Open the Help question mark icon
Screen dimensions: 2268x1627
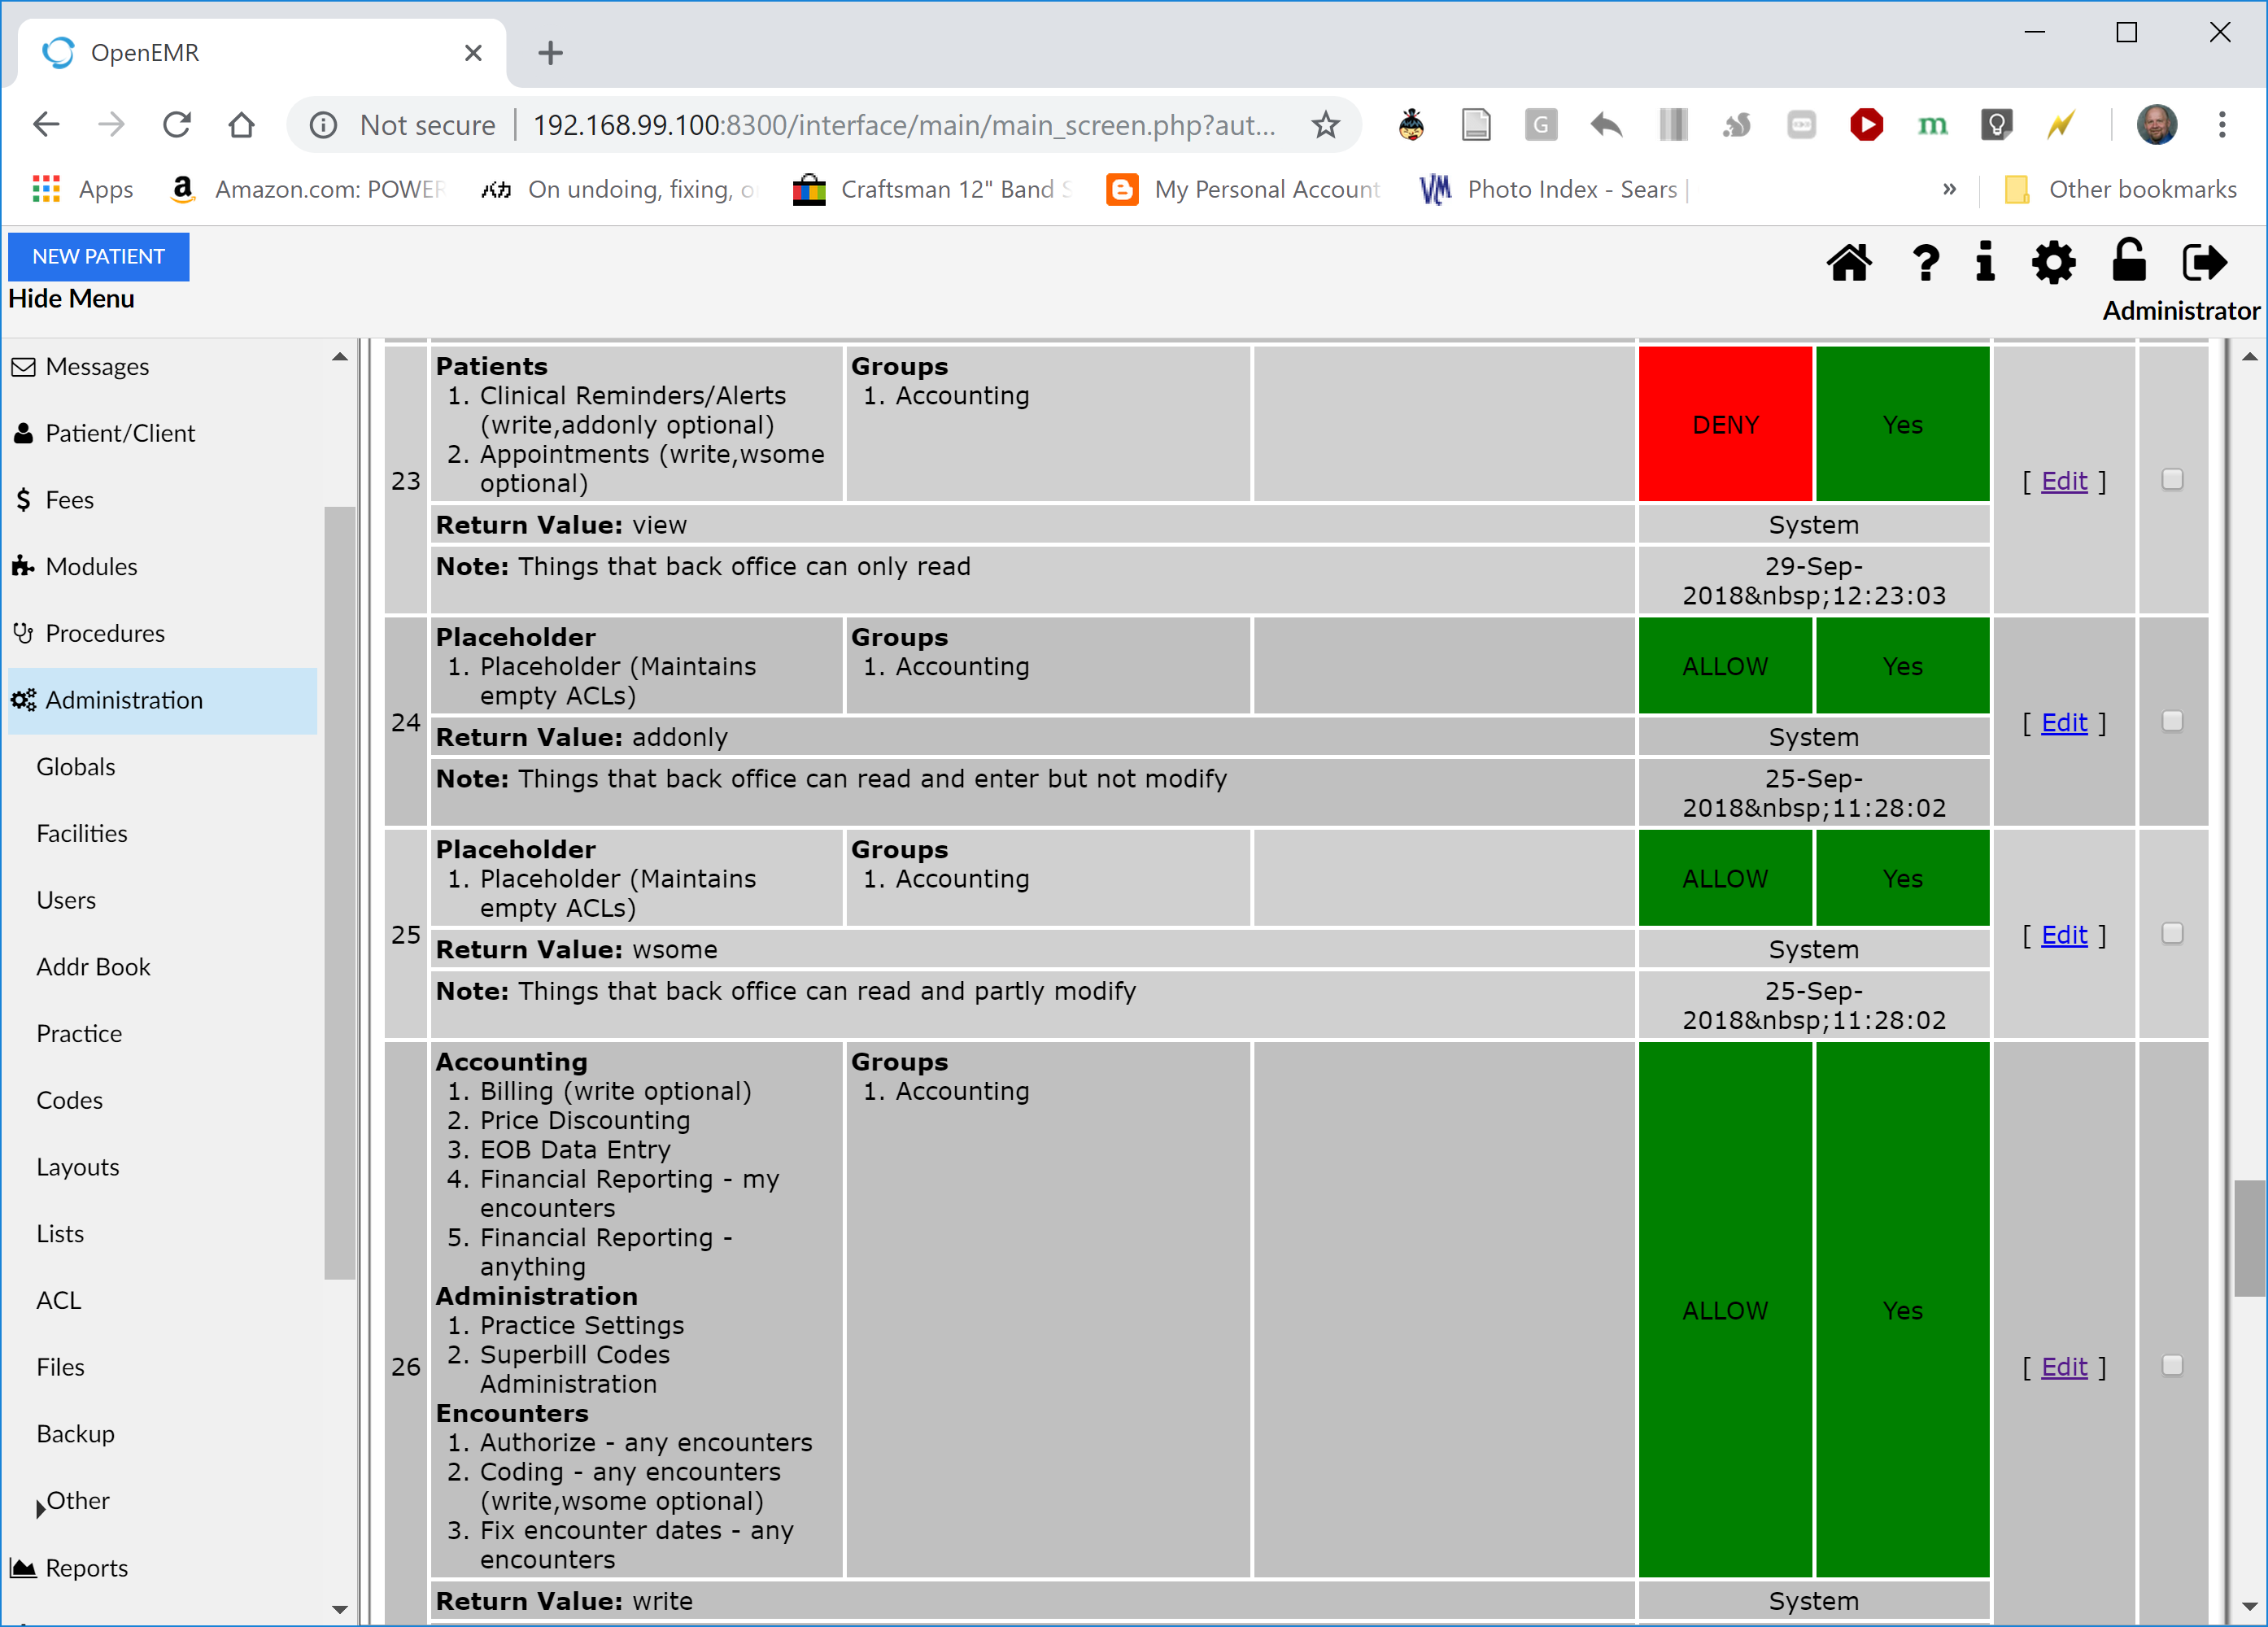pyautogui.click(x=1925, y=263)
